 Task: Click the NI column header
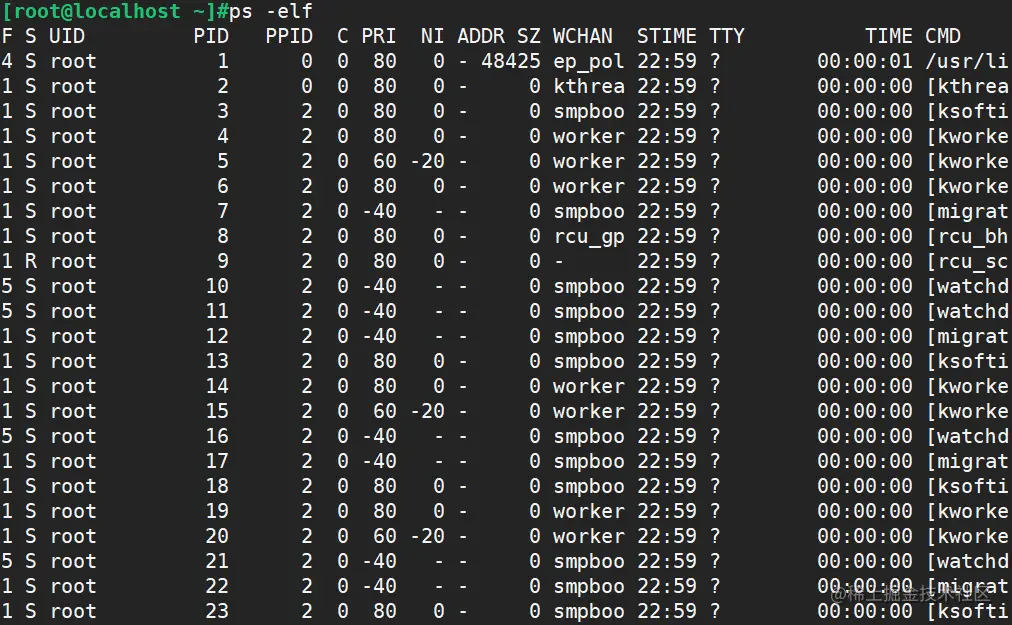(432, 36)
